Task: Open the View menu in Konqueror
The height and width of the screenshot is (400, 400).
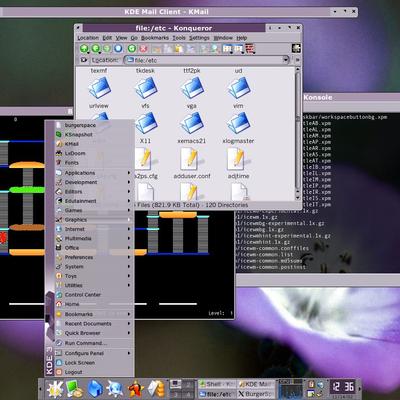Action: pos(121,38)
